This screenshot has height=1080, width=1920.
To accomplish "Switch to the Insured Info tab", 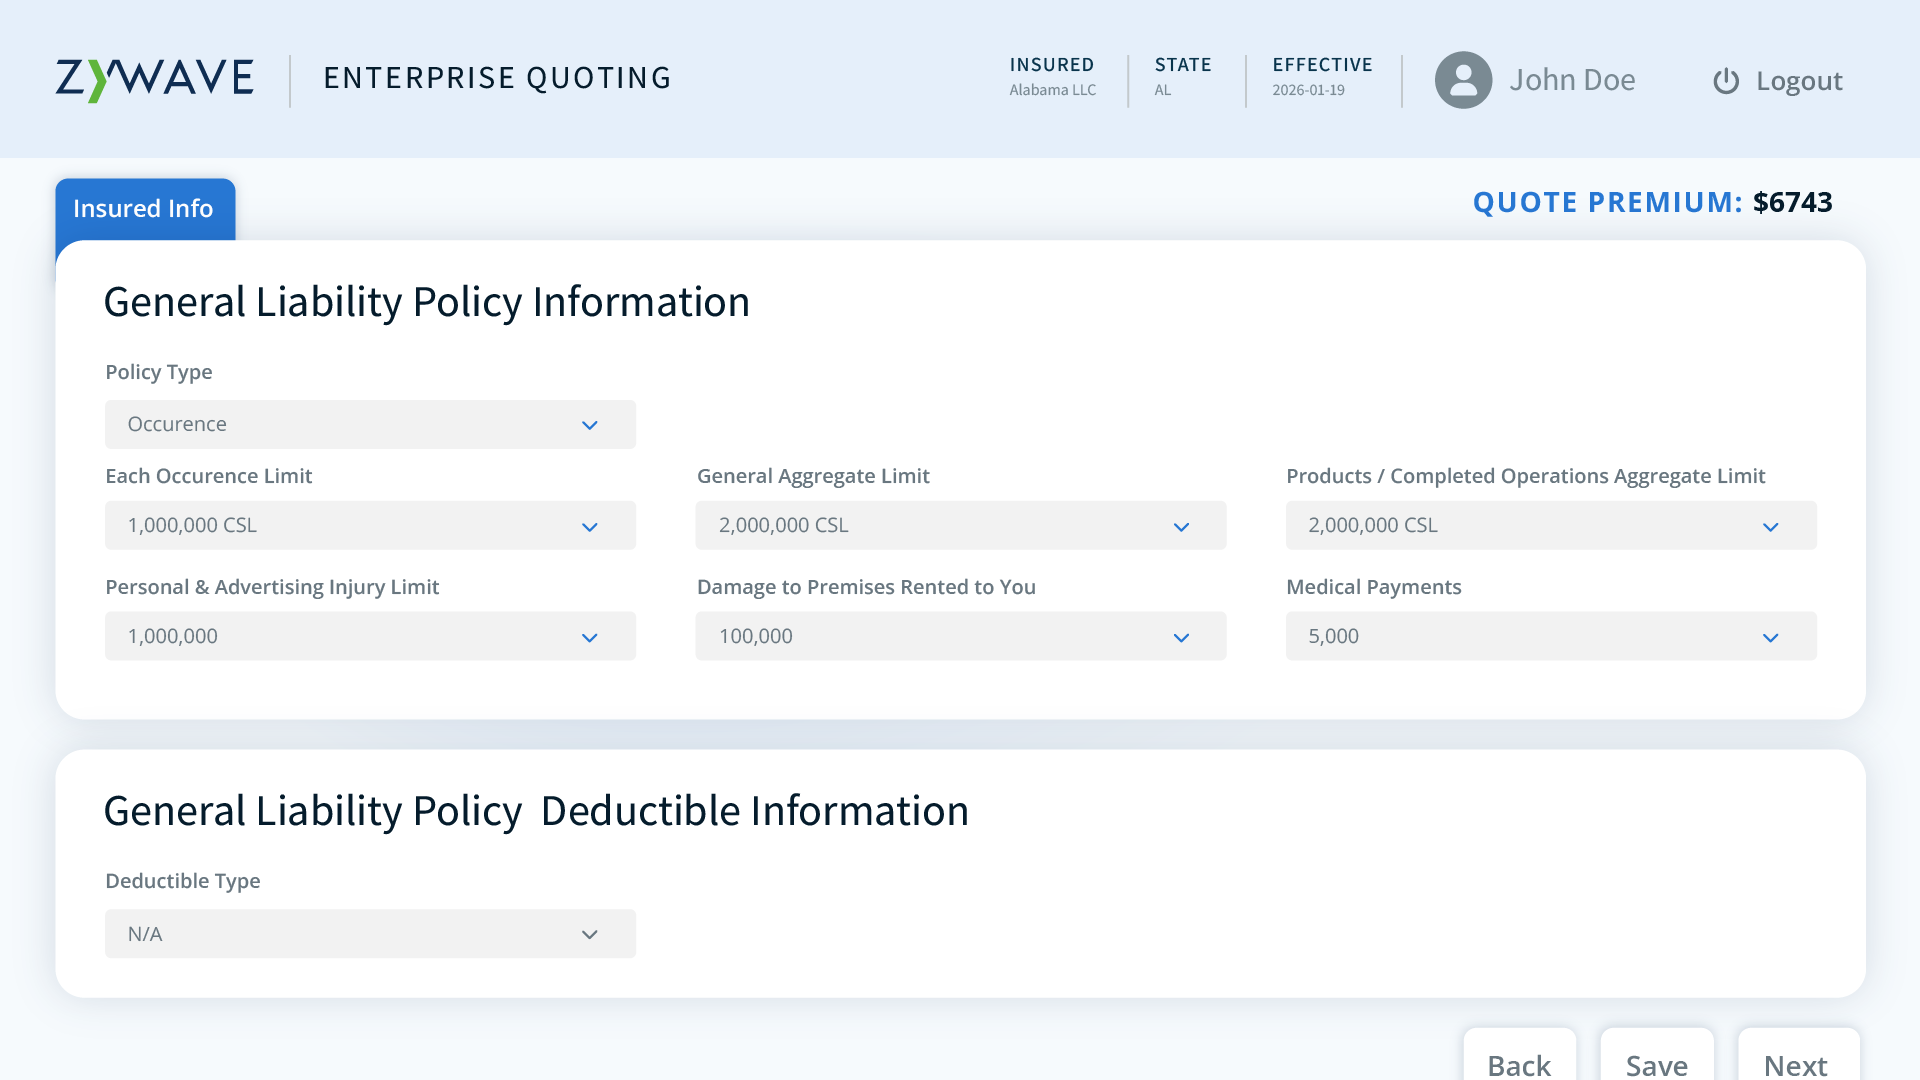I will [x=144, y=208].
